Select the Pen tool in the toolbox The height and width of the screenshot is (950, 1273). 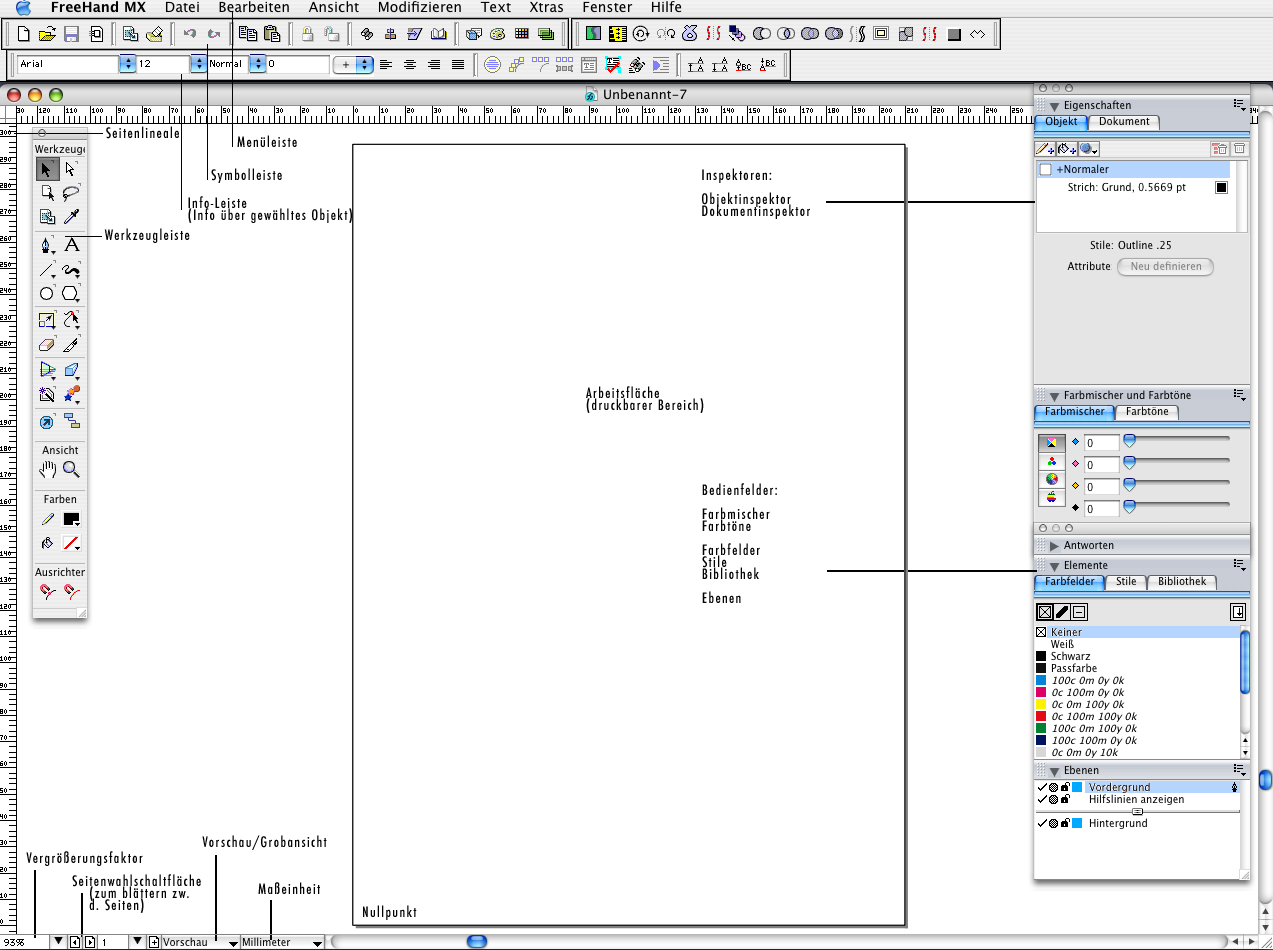coord(47,245)
